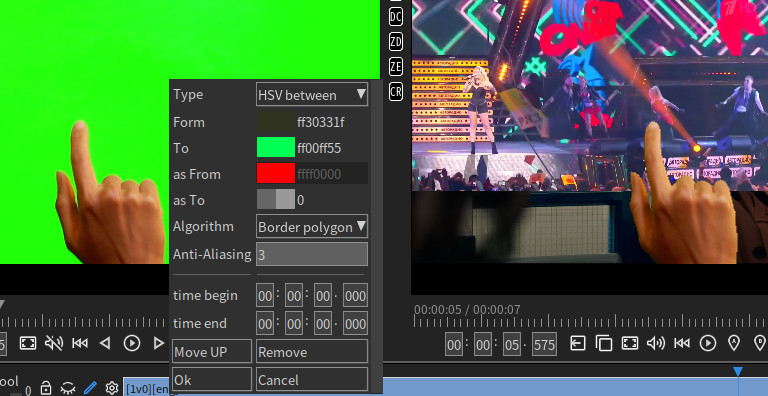Confirm dialog with Ok button
This screenshot has width=768, height=396.
pos(212,380)
